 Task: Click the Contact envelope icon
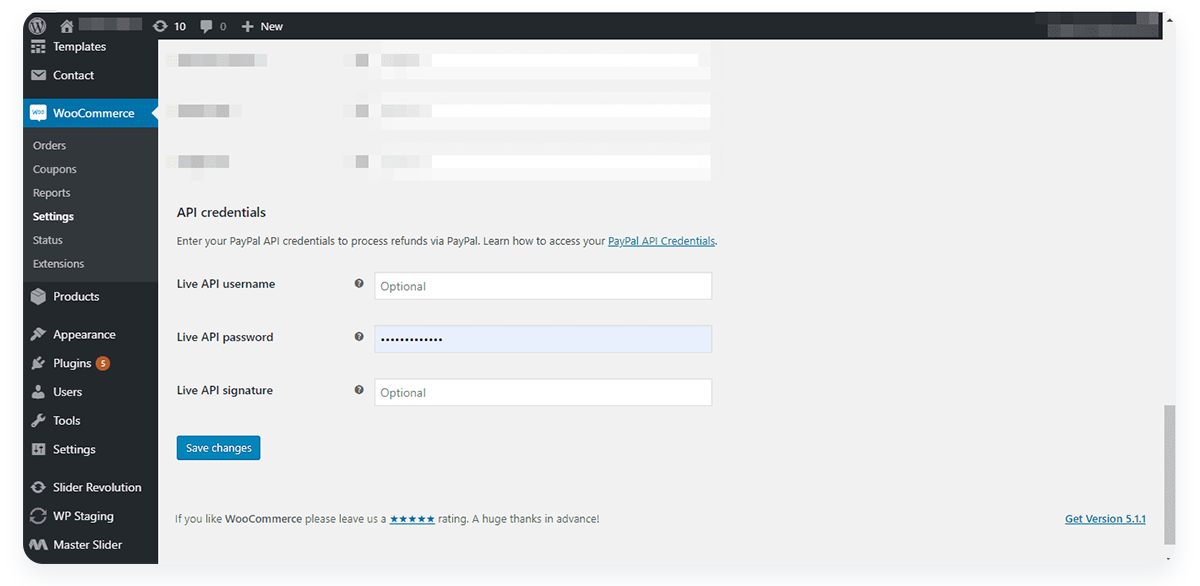pyautogui.click(x=38, y=75)
